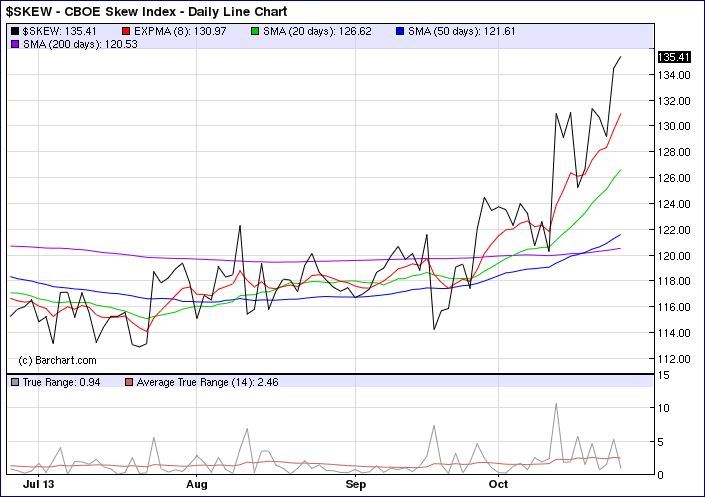The width and height of the screenshot is (705, 497).
Task: Click the 'SMA (20 days): 126.62' legend label
Action: pos(317,31)
